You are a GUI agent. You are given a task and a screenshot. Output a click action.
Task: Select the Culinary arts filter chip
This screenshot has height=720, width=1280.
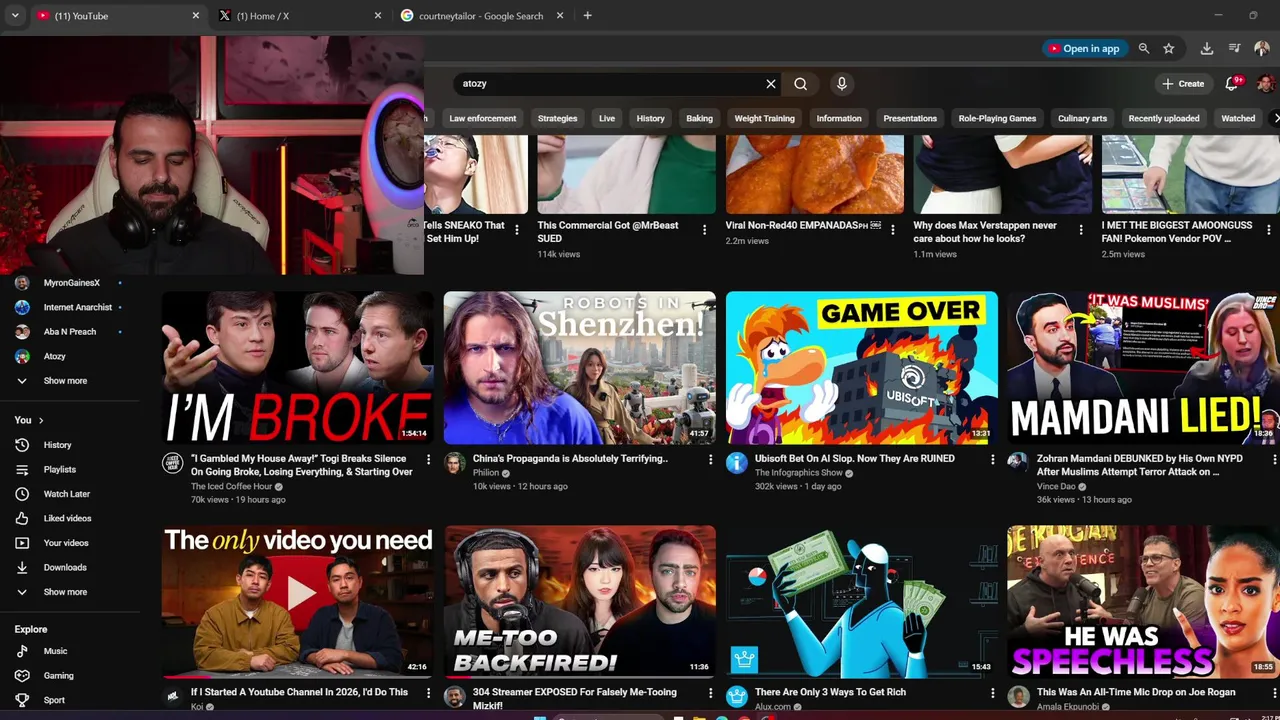point(1082,118)
